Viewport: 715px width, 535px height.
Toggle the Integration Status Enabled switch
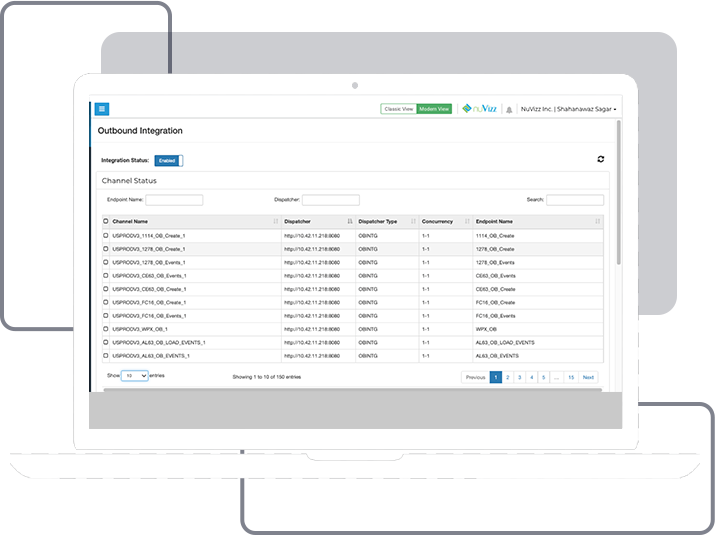[x=169, y=161]
